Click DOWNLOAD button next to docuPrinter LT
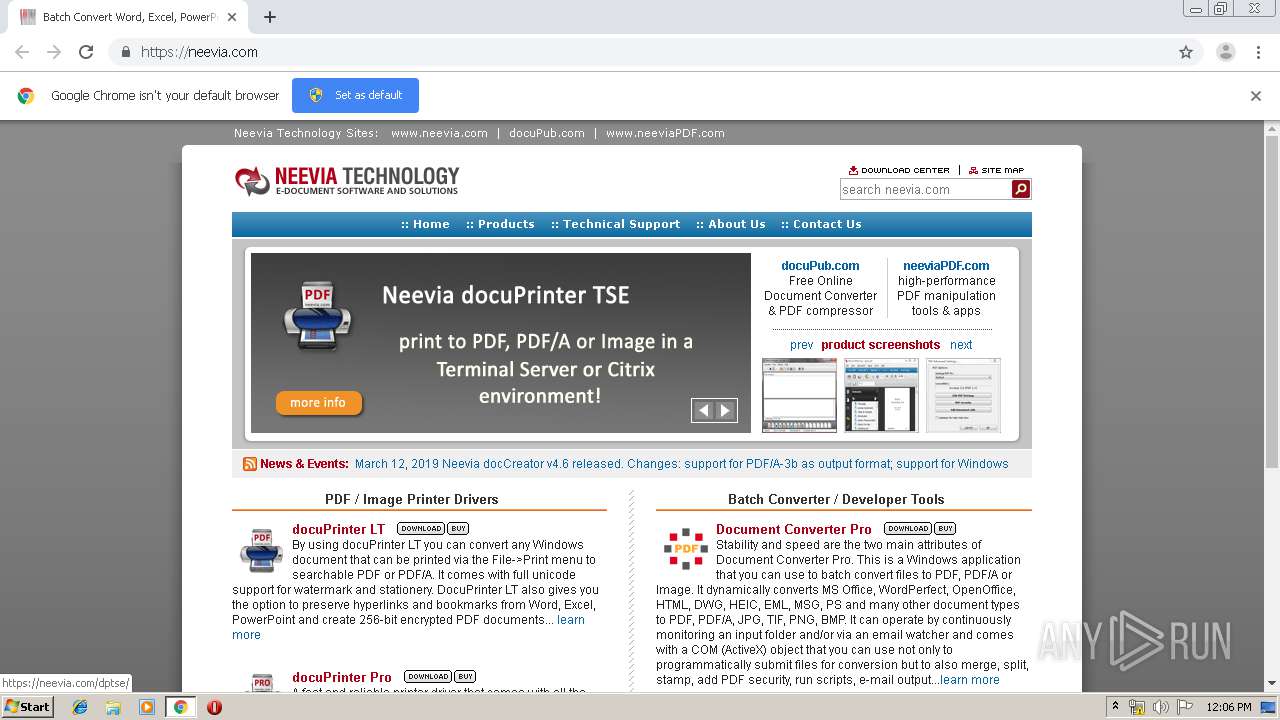This screenshot has width=1280, height=720. (x=421, y=528)
